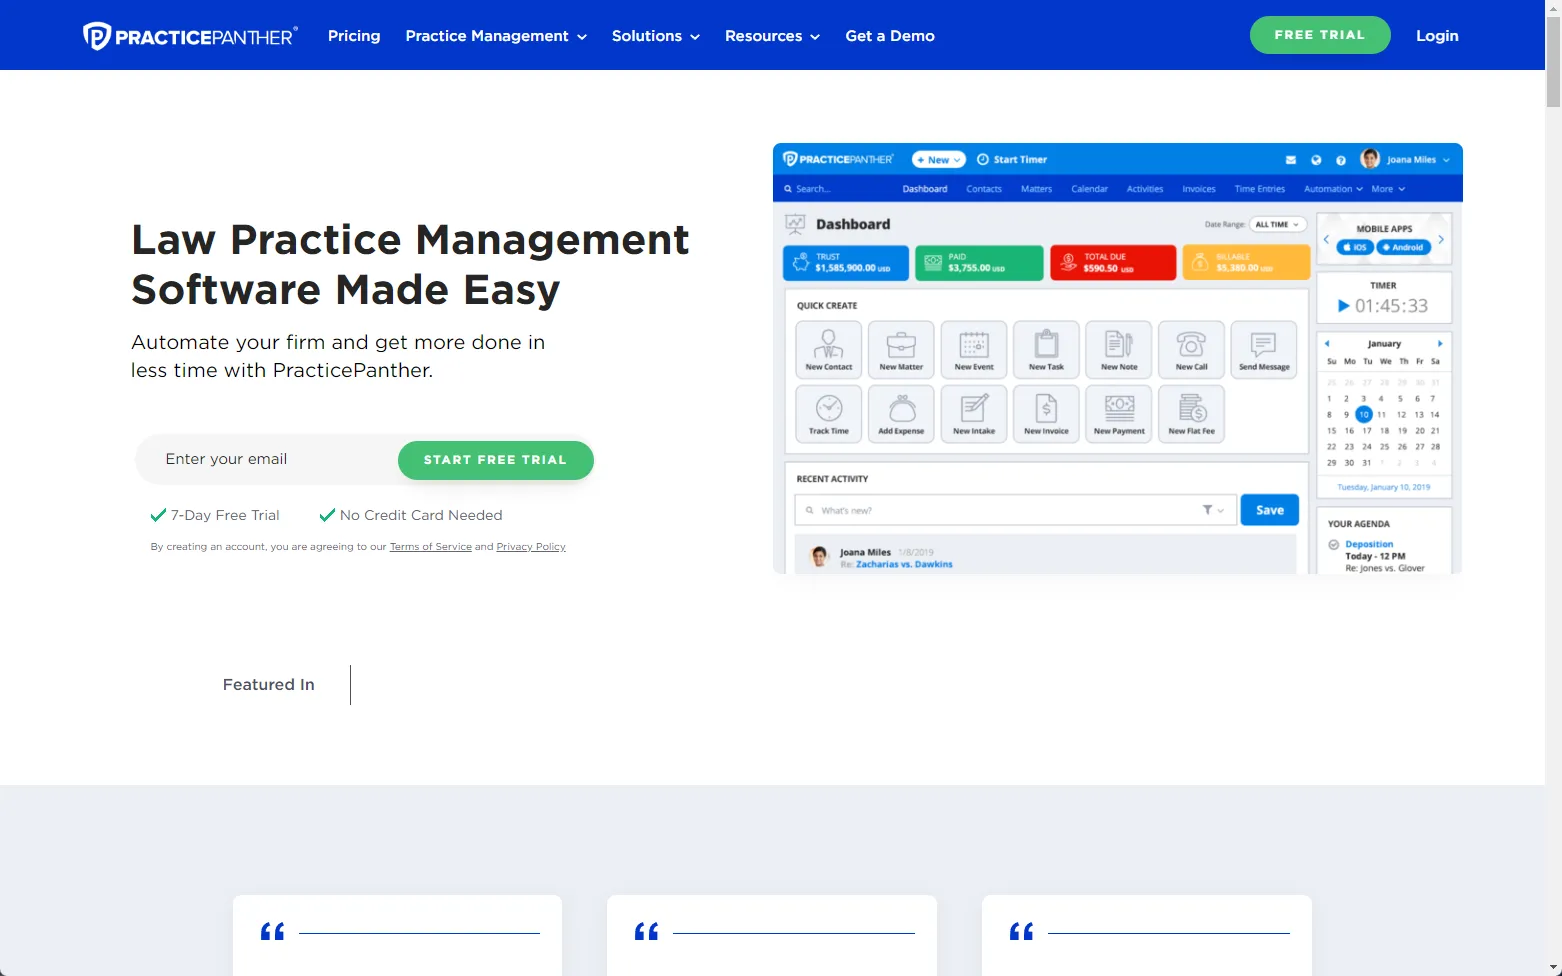Screen dimensions: 1562x976
Task: Click the Start Timer clock icon in preview
Action: (983, 159)
